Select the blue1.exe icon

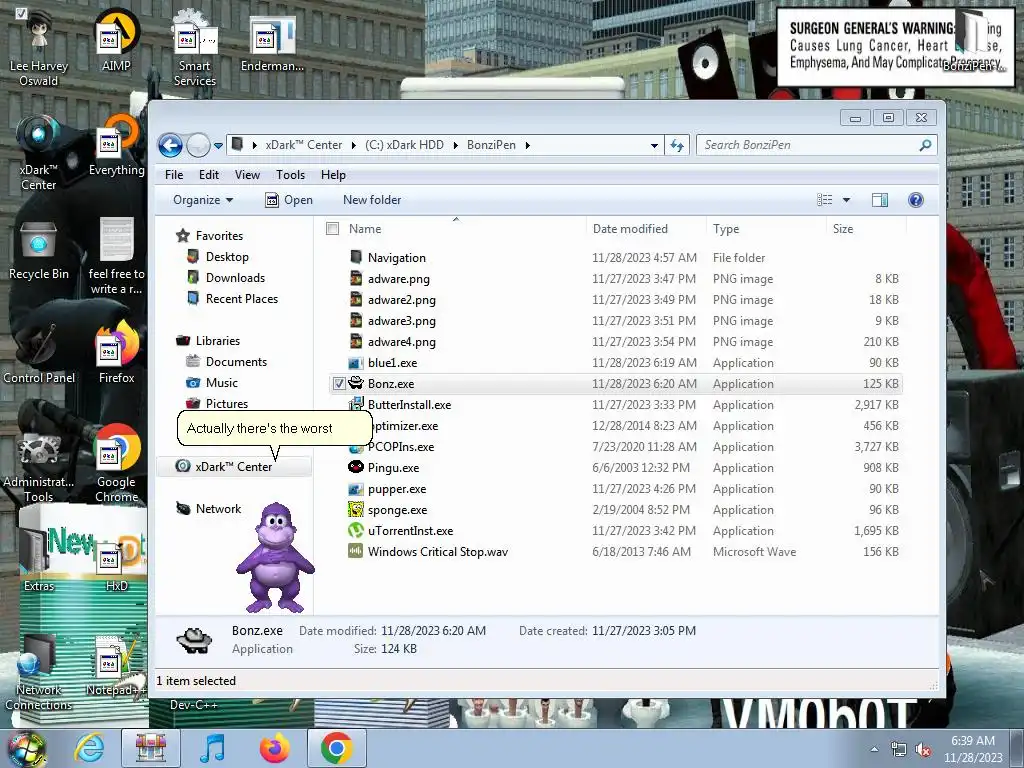[x=355, y=362]
